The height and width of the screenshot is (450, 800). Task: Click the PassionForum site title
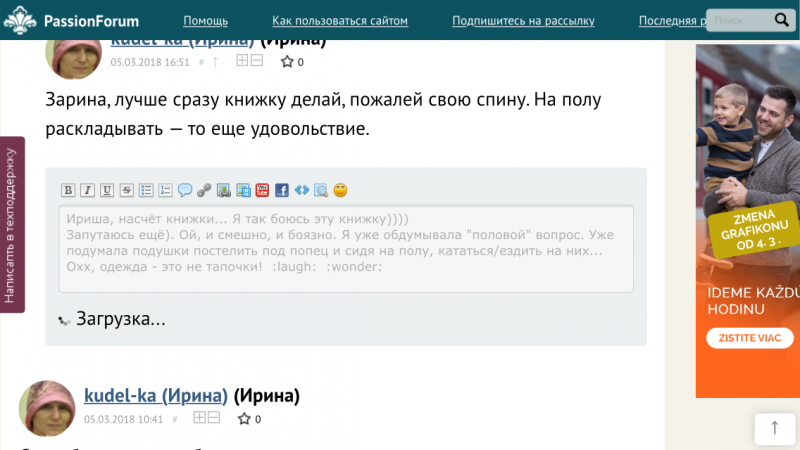pos(91,21)
